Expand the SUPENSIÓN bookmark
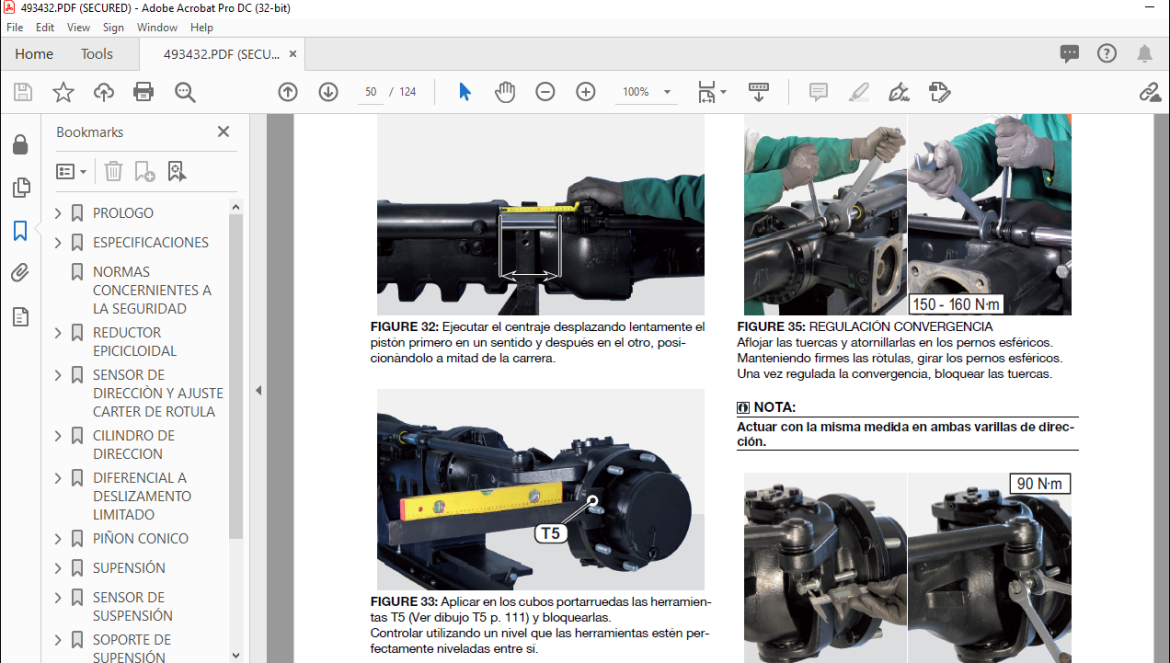The height and width of the screenshot is (663, 1170). click(x=58, y=568)
